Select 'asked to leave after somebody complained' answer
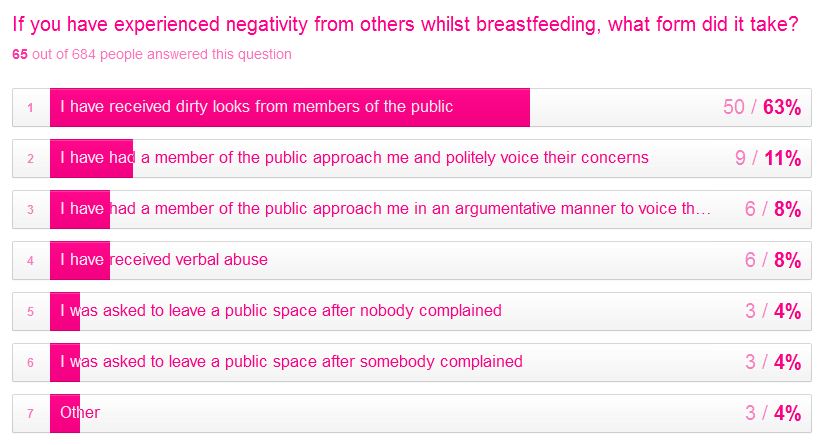Viewport: 828px width, 445px height. pyautogui.click(x=291, y=362)
